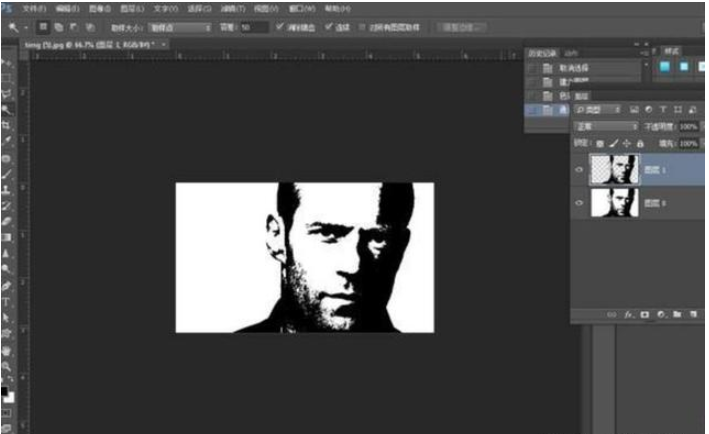Click the foreground color swatch

[x=5, y=391]
